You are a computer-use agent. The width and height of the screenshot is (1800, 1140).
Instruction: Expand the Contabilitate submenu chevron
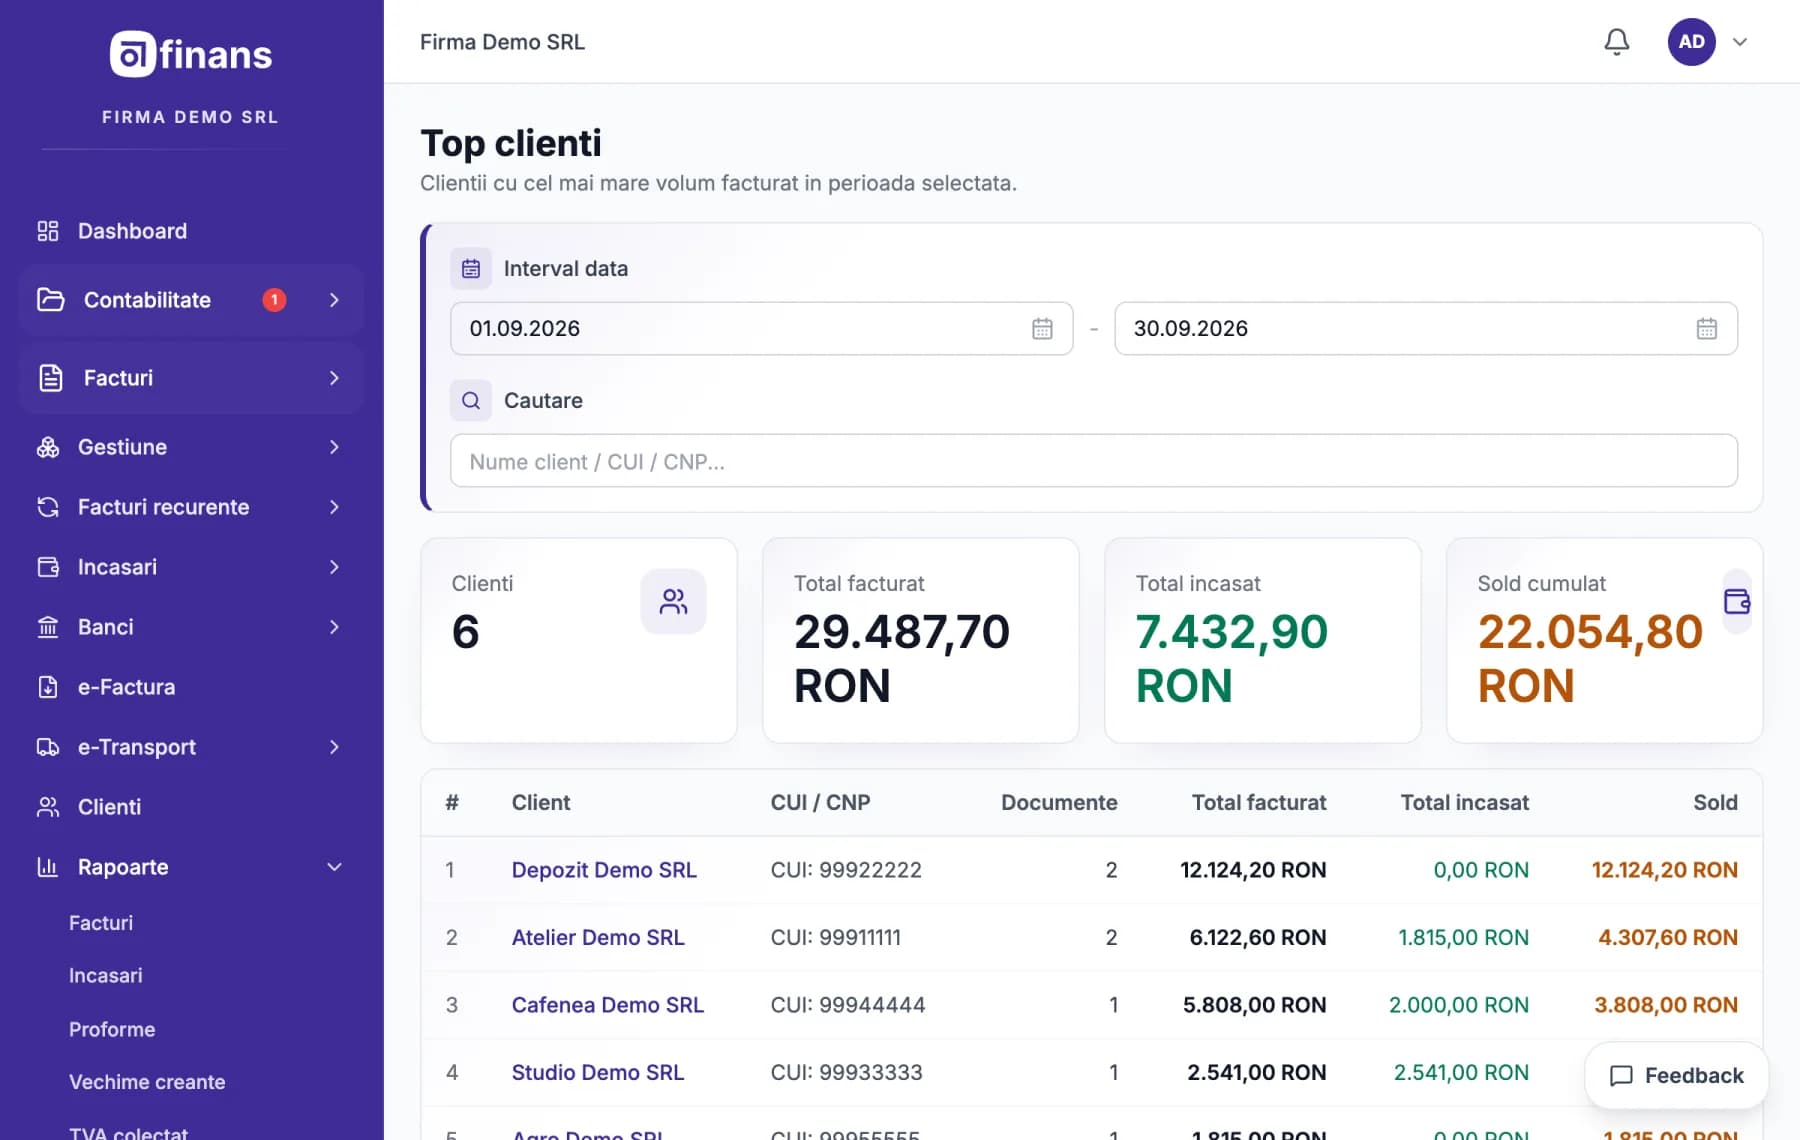[334, 300]
